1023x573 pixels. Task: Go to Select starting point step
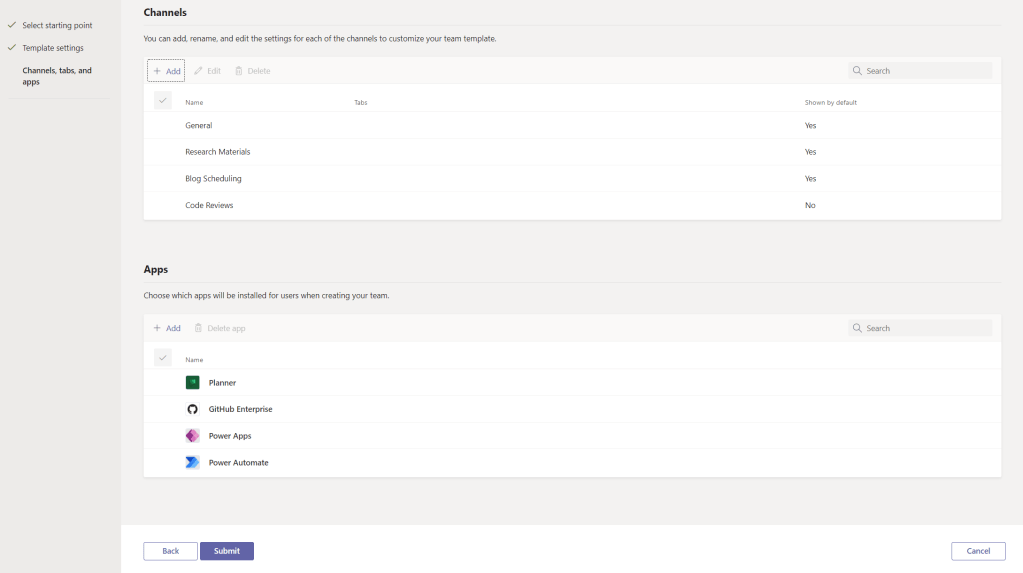57,25
